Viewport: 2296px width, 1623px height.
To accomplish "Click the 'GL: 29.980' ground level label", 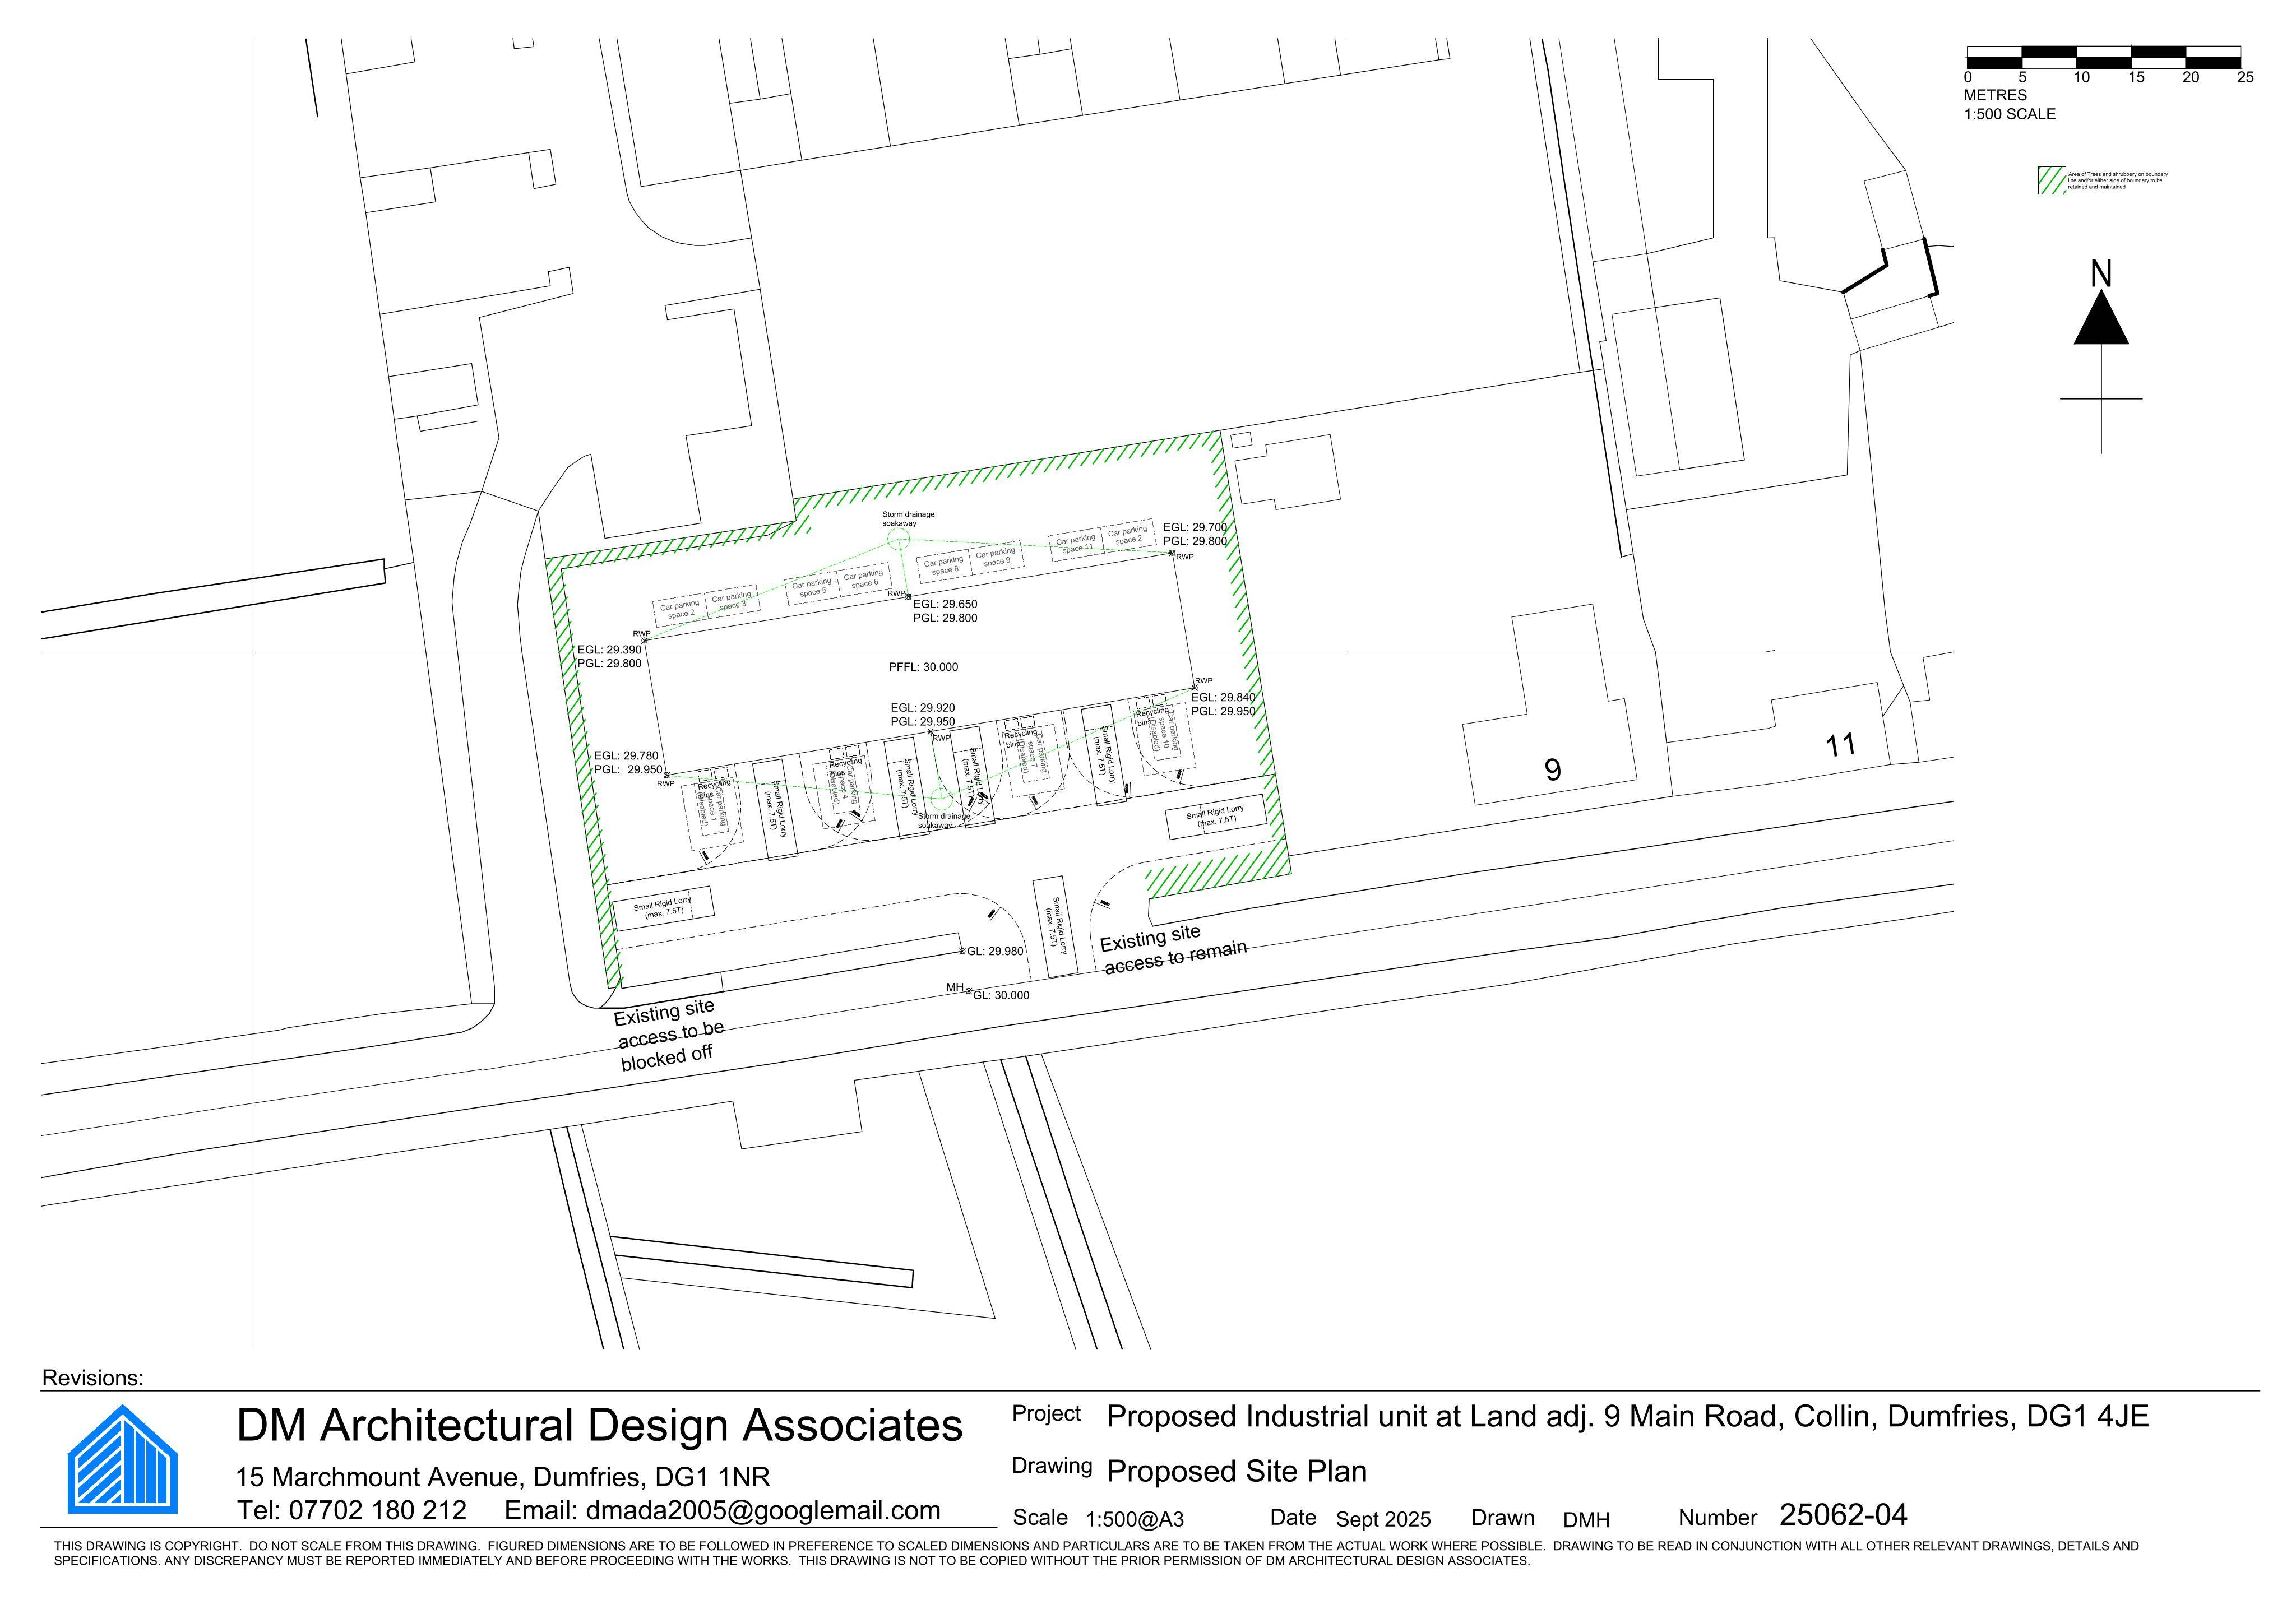I will coord(995,951).
